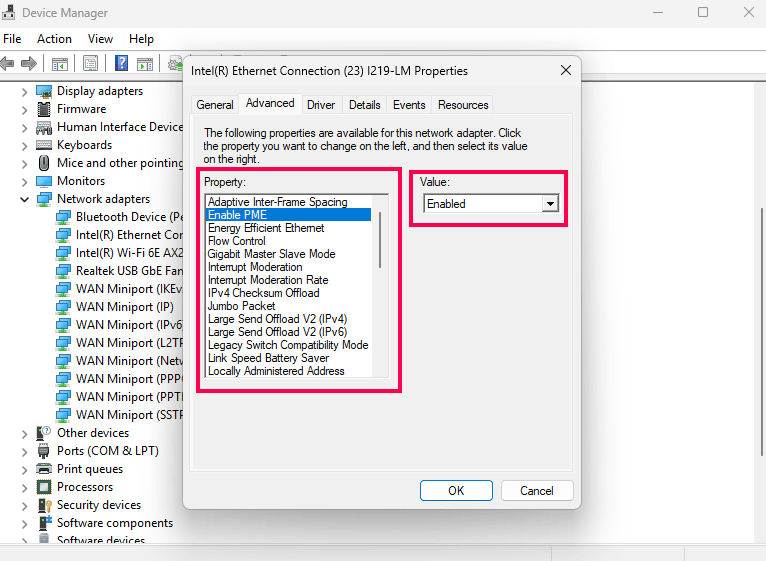
Task: Select Energy Efficient Ethernet property
Action: pos(266,228)
